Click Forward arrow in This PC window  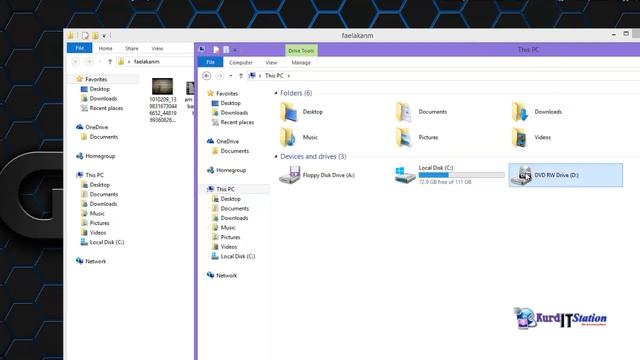click(x=220, y=76)
